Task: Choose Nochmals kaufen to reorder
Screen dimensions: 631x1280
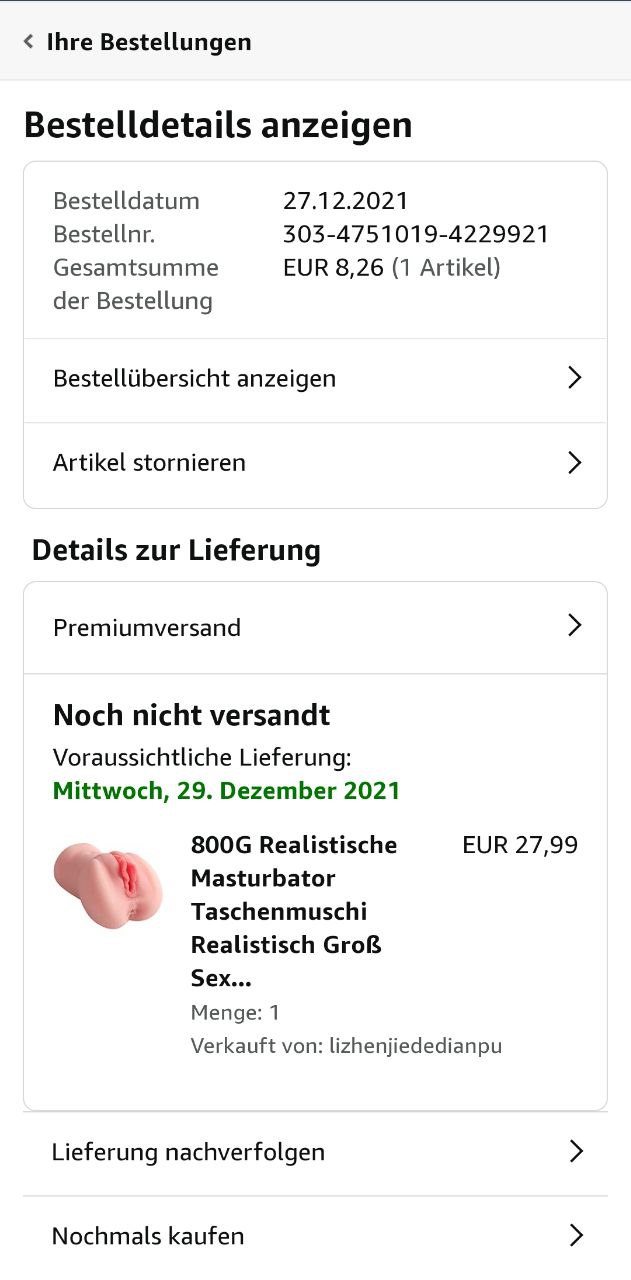Action: coord(148,1236)
